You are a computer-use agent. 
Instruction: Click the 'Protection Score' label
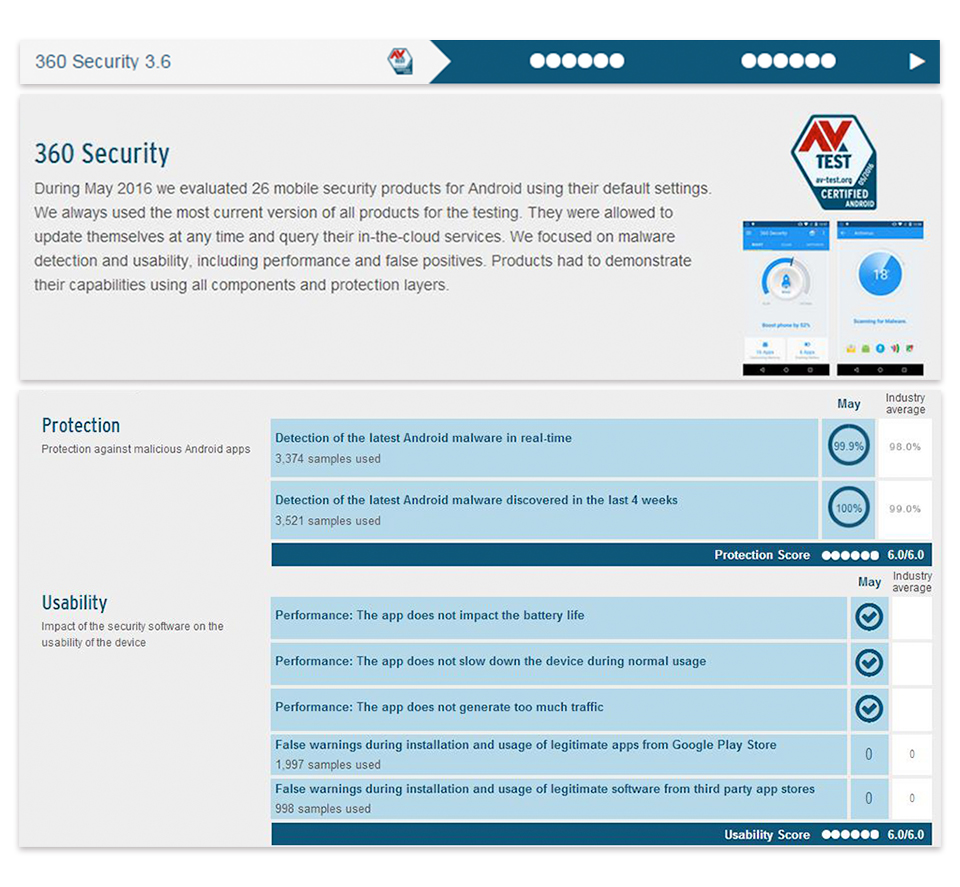(x=762, y=555)
